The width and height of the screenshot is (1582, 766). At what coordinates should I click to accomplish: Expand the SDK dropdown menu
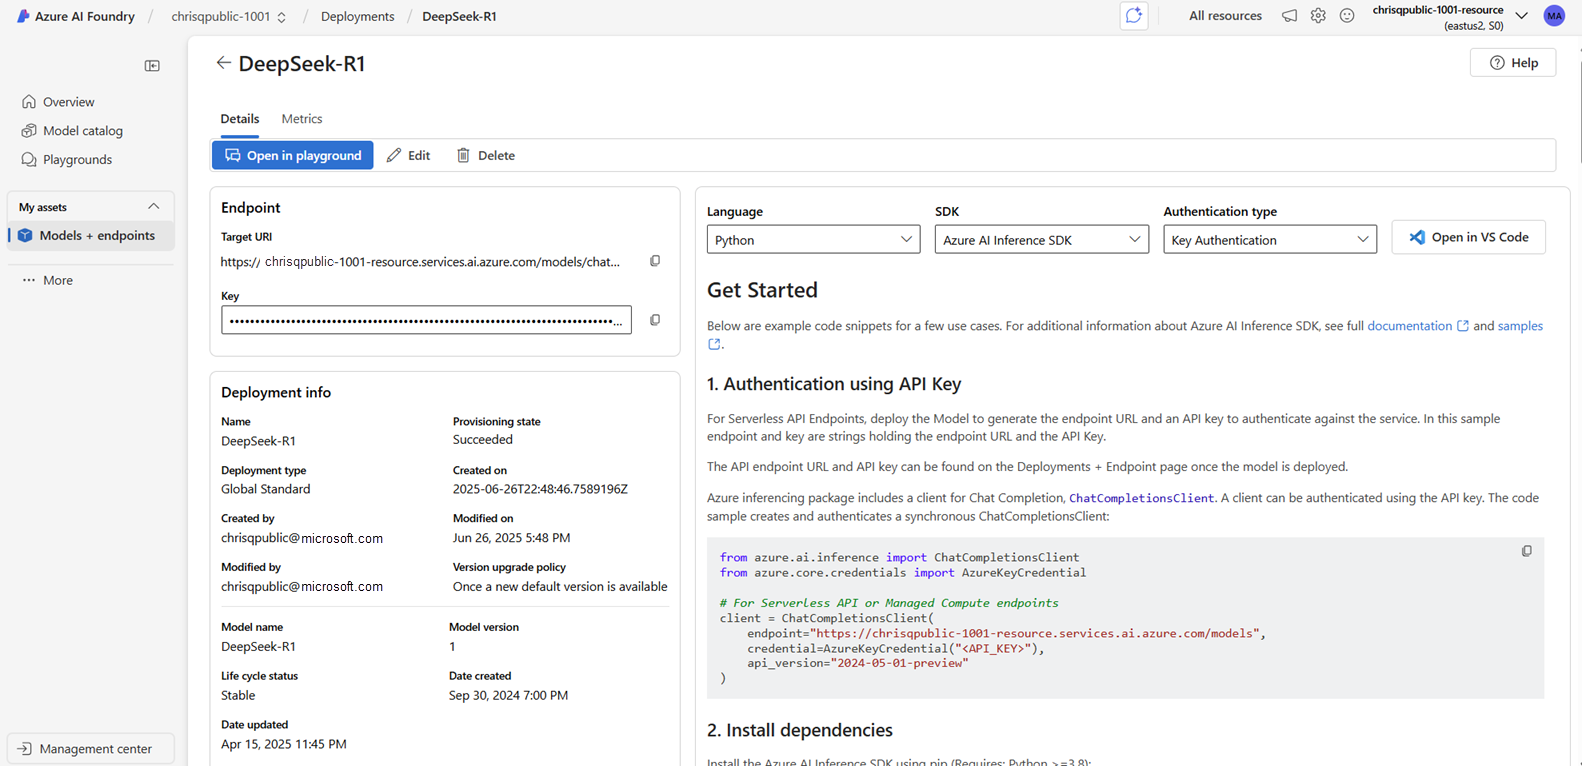click(1041, 240)
